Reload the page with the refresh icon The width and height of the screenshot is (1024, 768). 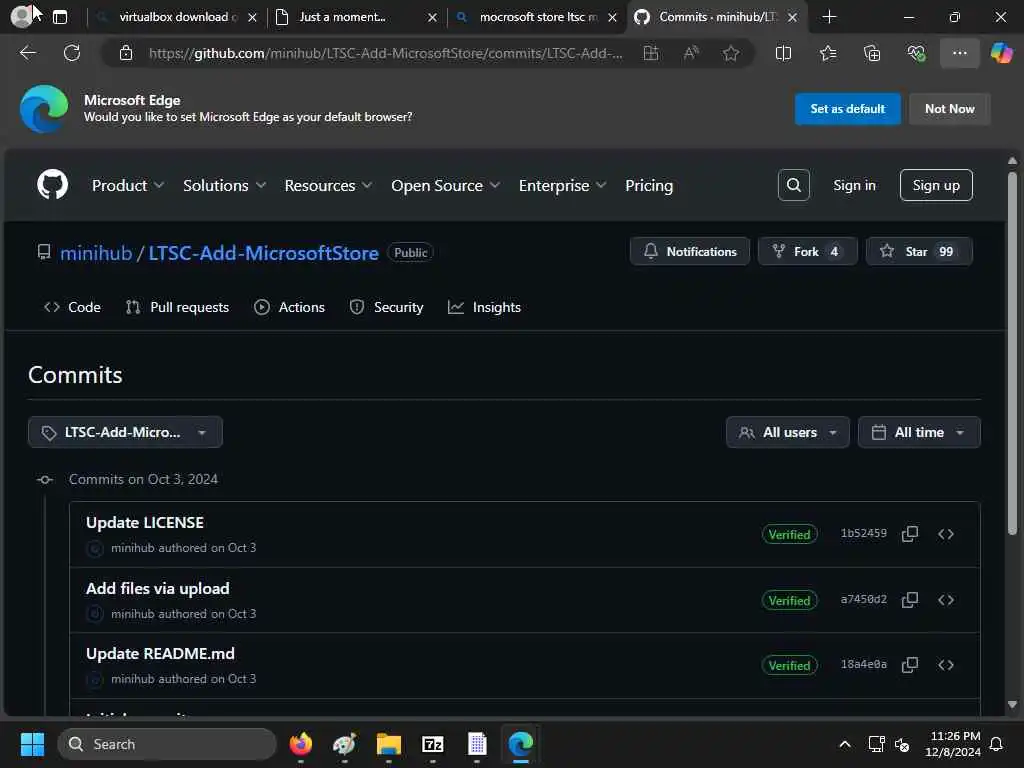72,53
